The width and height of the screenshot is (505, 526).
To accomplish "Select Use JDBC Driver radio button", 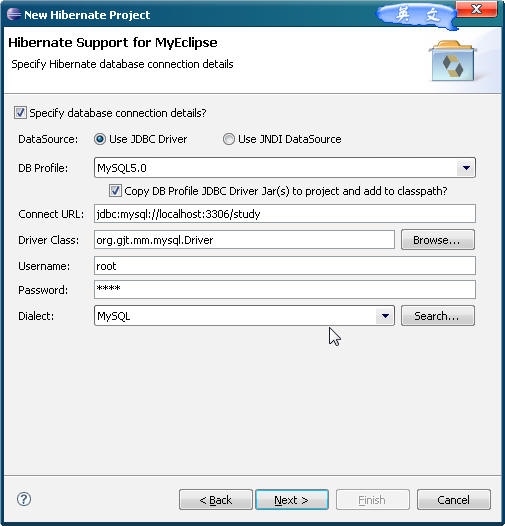I will (x=100, y=139).
